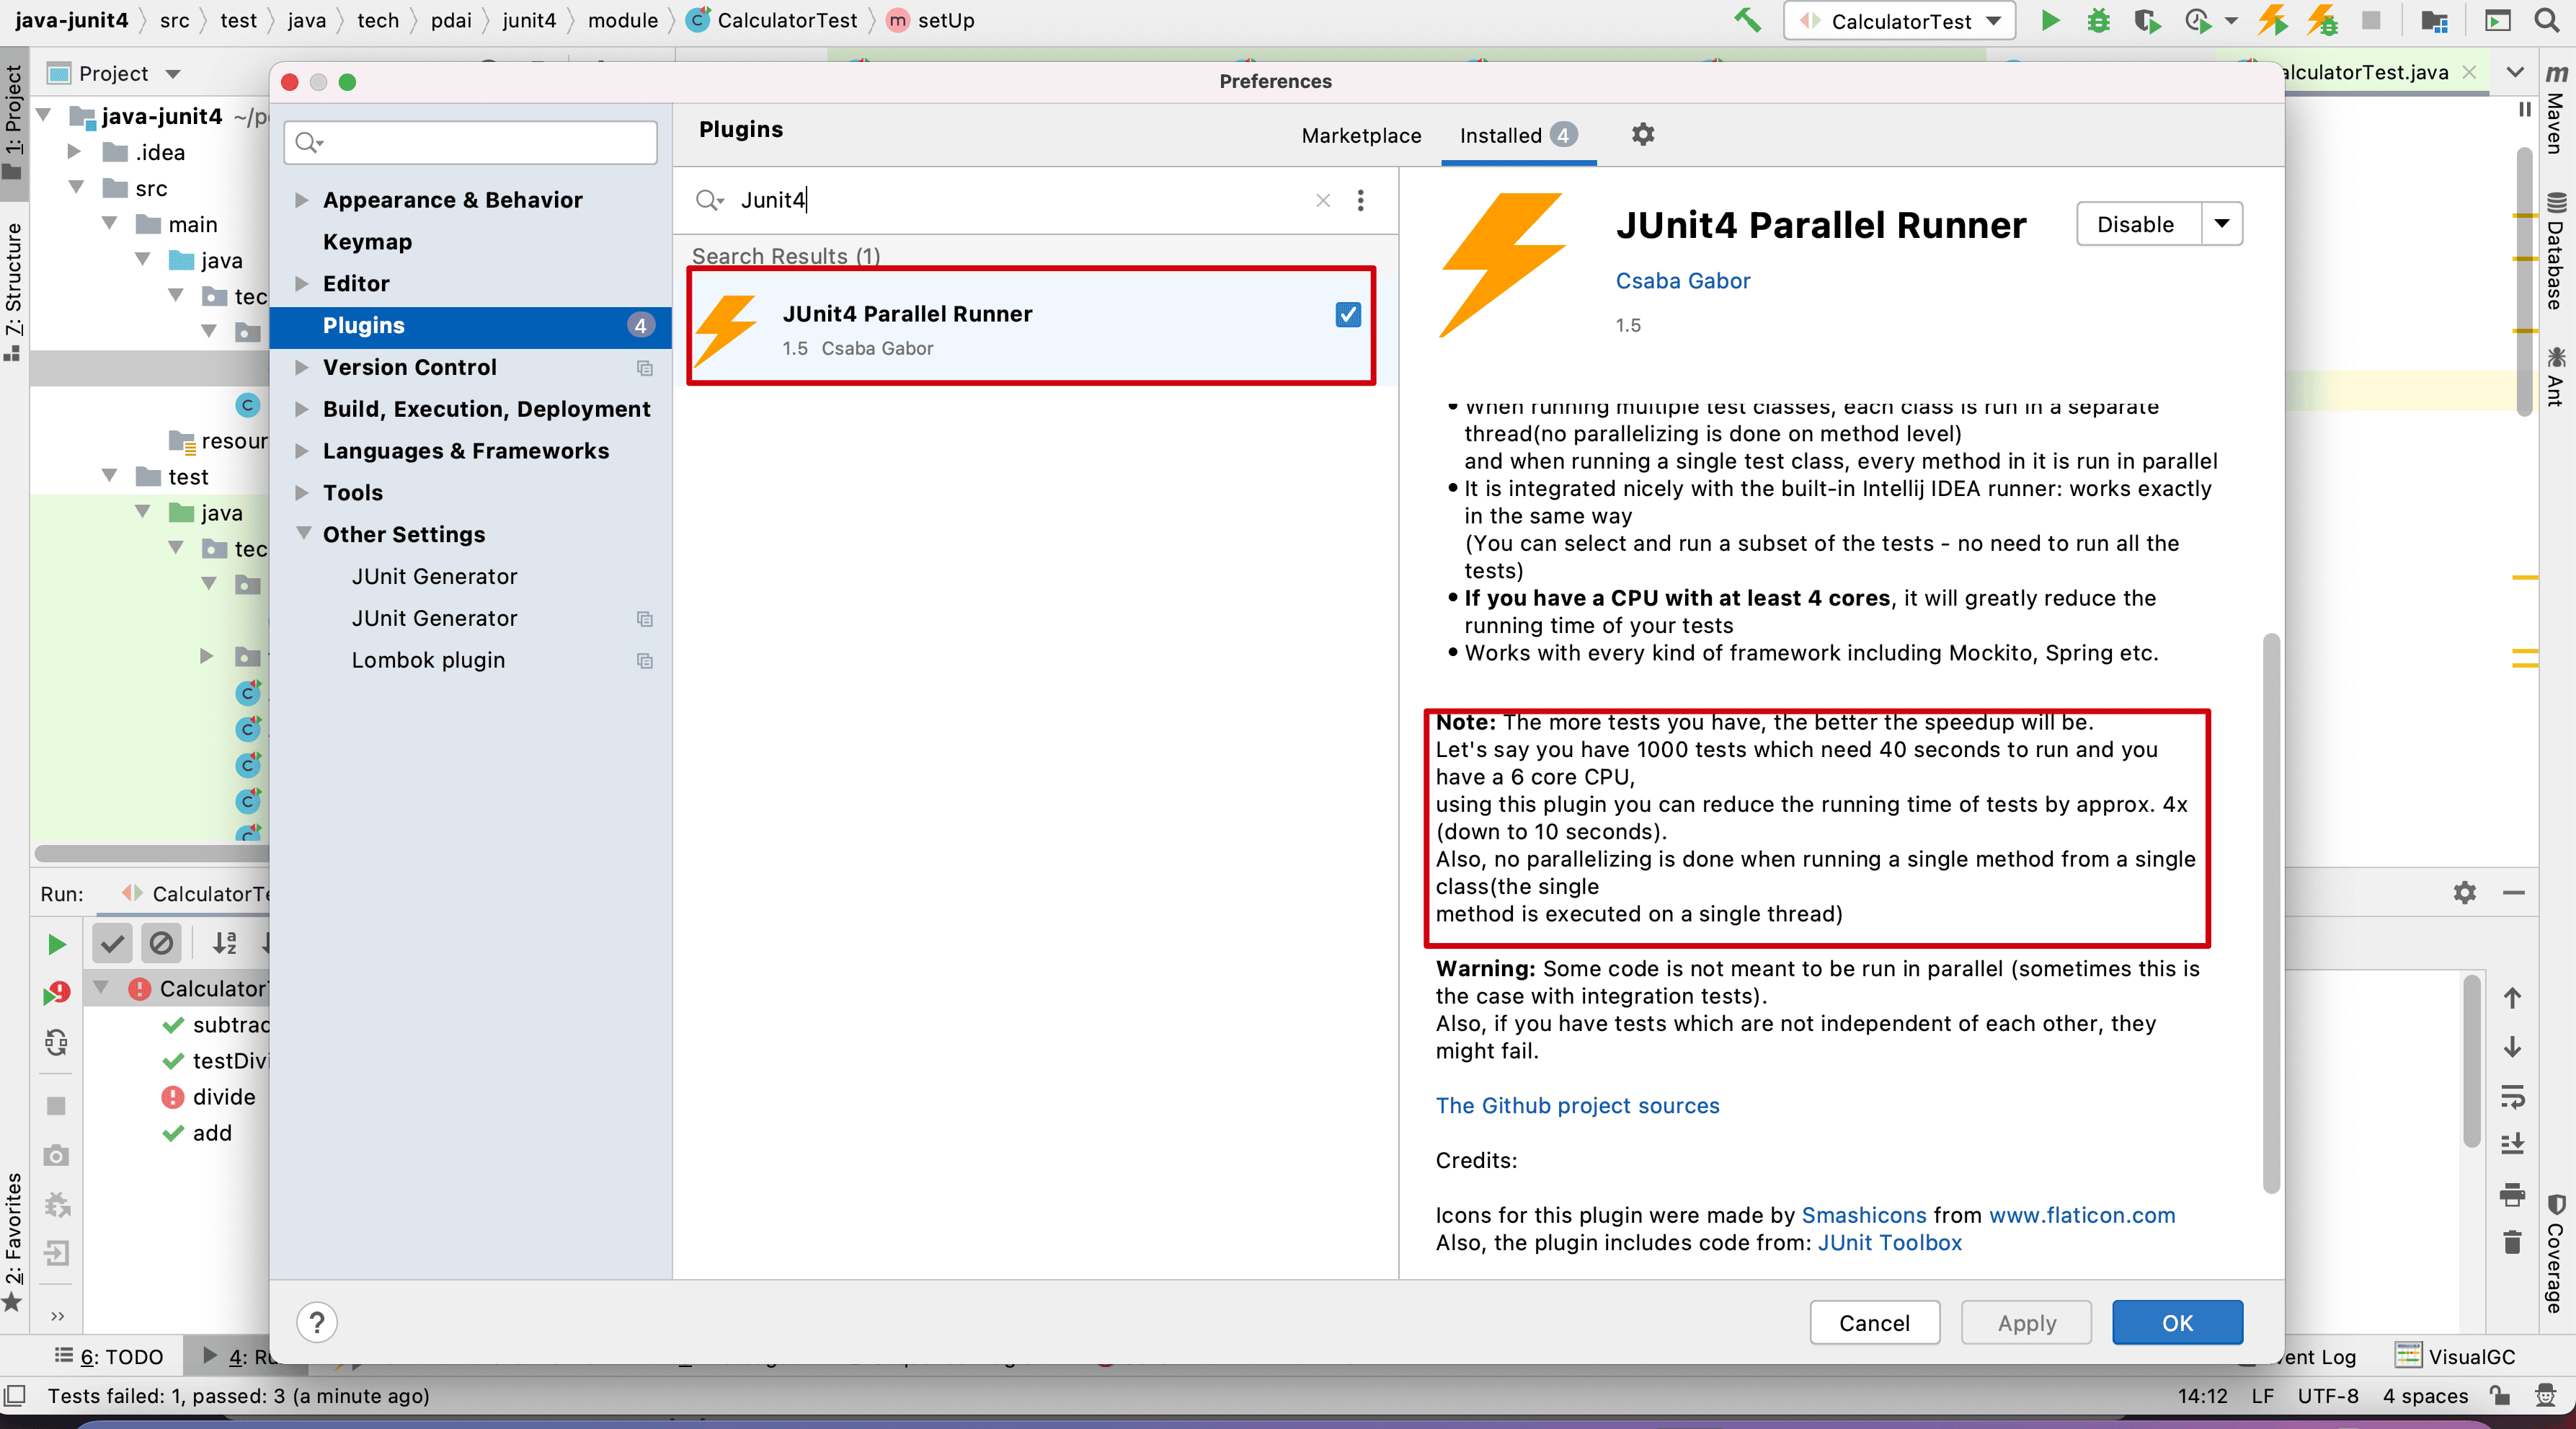Toggle show passed tests checkmark button
2576x1429 pixels.
click(x=112, y=943)
